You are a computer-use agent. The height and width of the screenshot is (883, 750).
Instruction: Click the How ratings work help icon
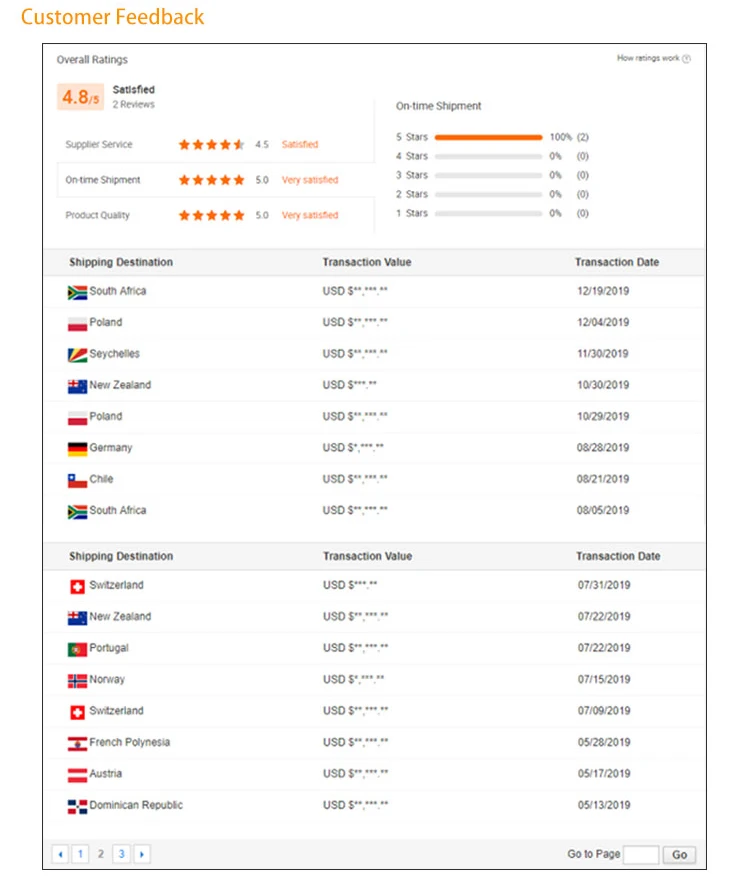click(x=686, y=59)
